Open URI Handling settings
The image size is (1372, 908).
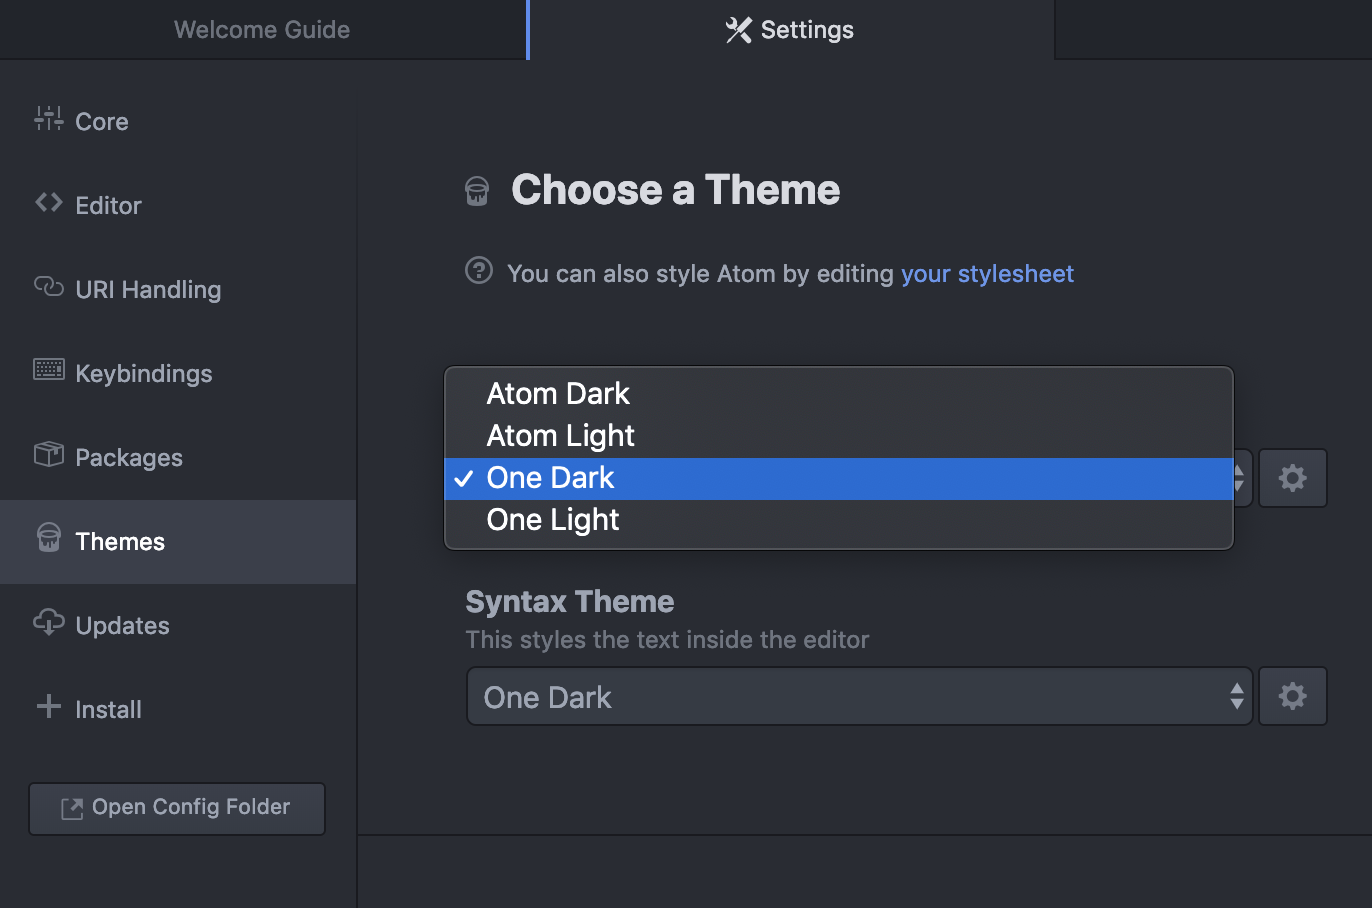coord(178,289)
